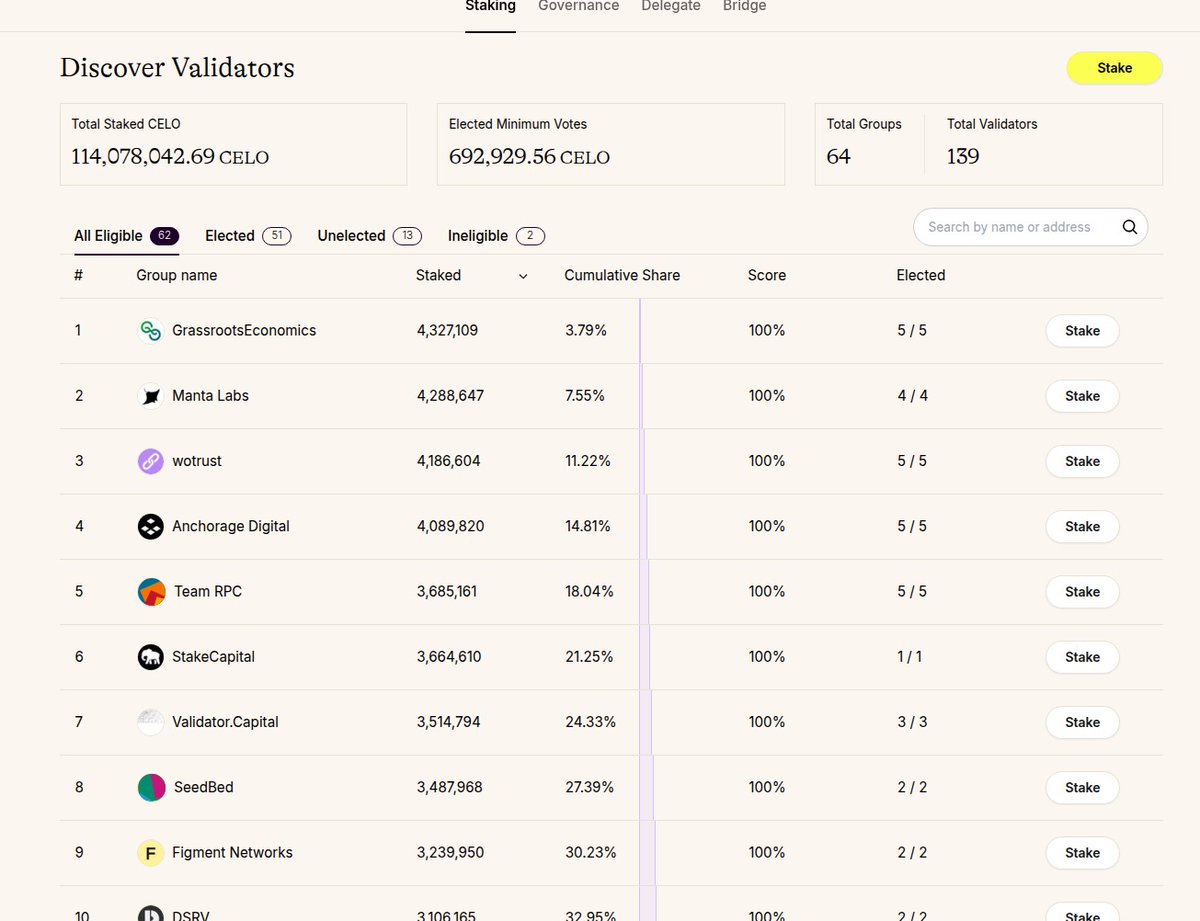Image resolution: width=1200 pixels, height=921 pixels.
Task: Click Total Staked CELO value 114,078,042.69
Action: pyautogui.click(x=143, y=157)
